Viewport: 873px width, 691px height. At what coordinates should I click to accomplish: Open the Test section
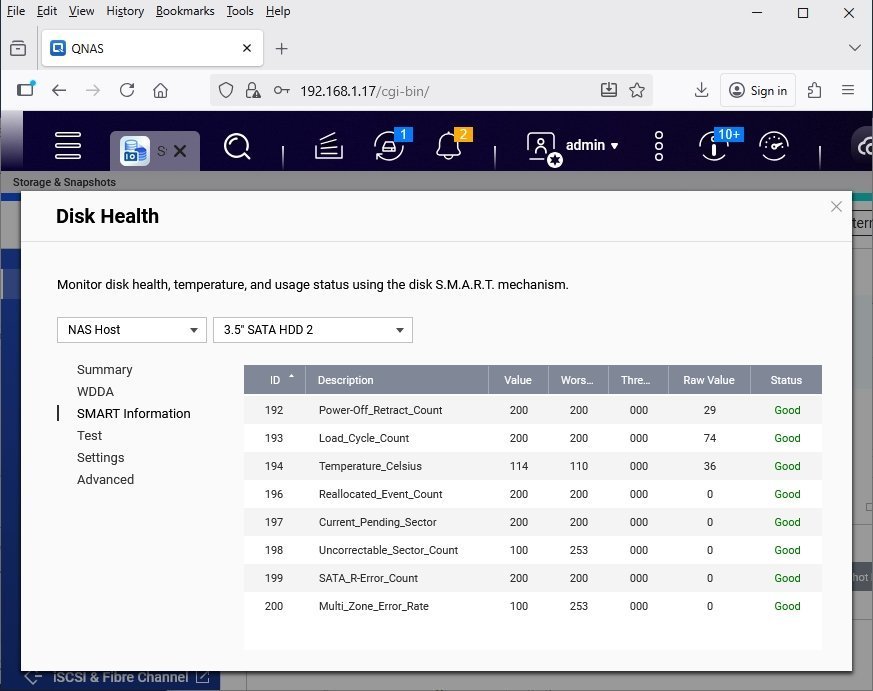[x=90, y=436]
